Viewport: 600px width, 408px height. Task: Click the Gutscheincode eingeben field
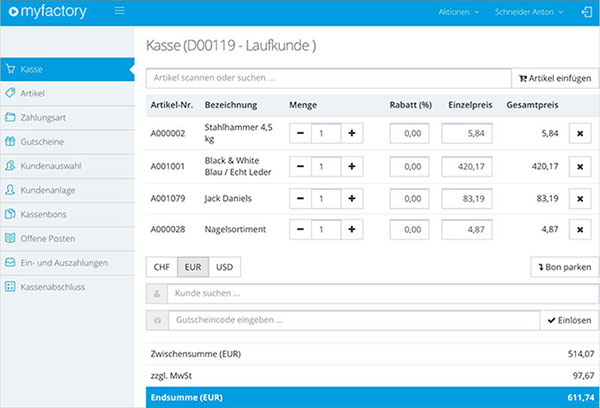click(354, 320)
